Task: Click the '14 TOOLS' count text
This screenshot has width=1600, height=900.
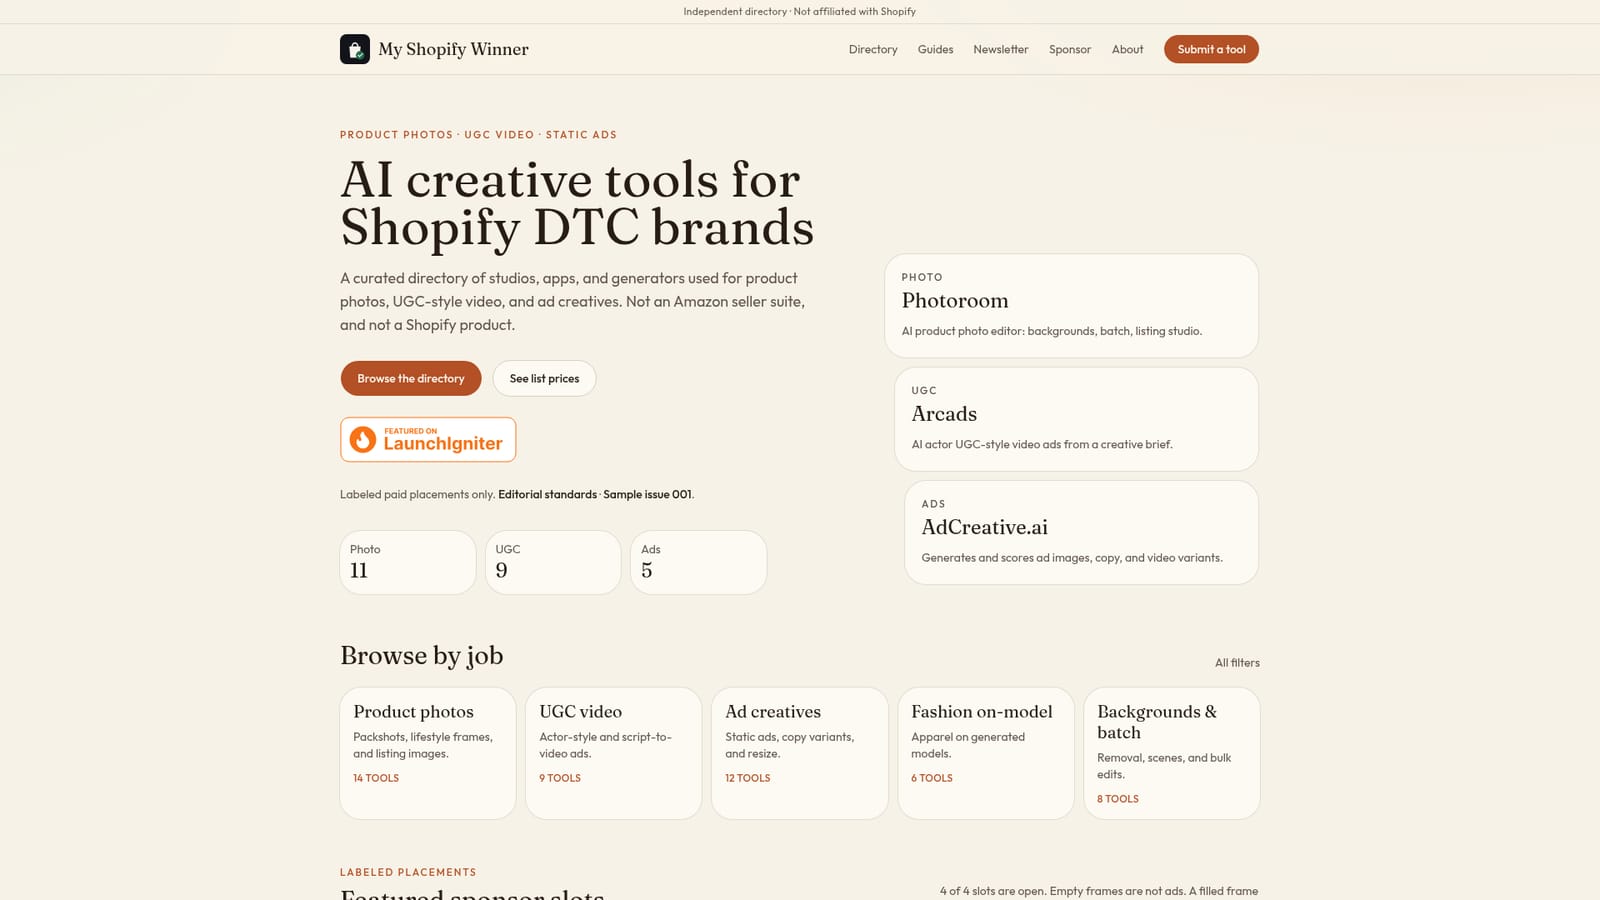Action: pos(376,778)
